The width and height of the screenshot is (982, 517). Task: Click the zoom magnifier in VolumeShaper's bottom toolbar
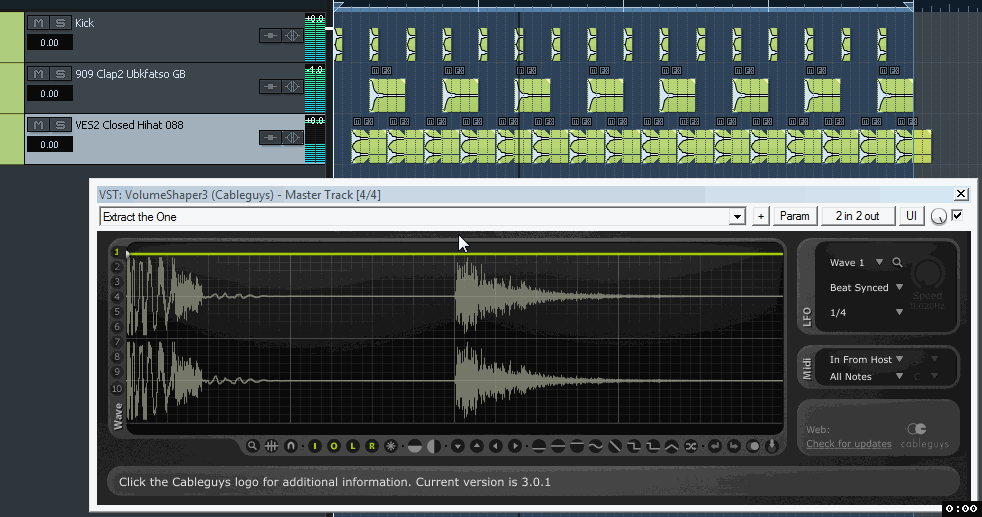coord(252,446)
